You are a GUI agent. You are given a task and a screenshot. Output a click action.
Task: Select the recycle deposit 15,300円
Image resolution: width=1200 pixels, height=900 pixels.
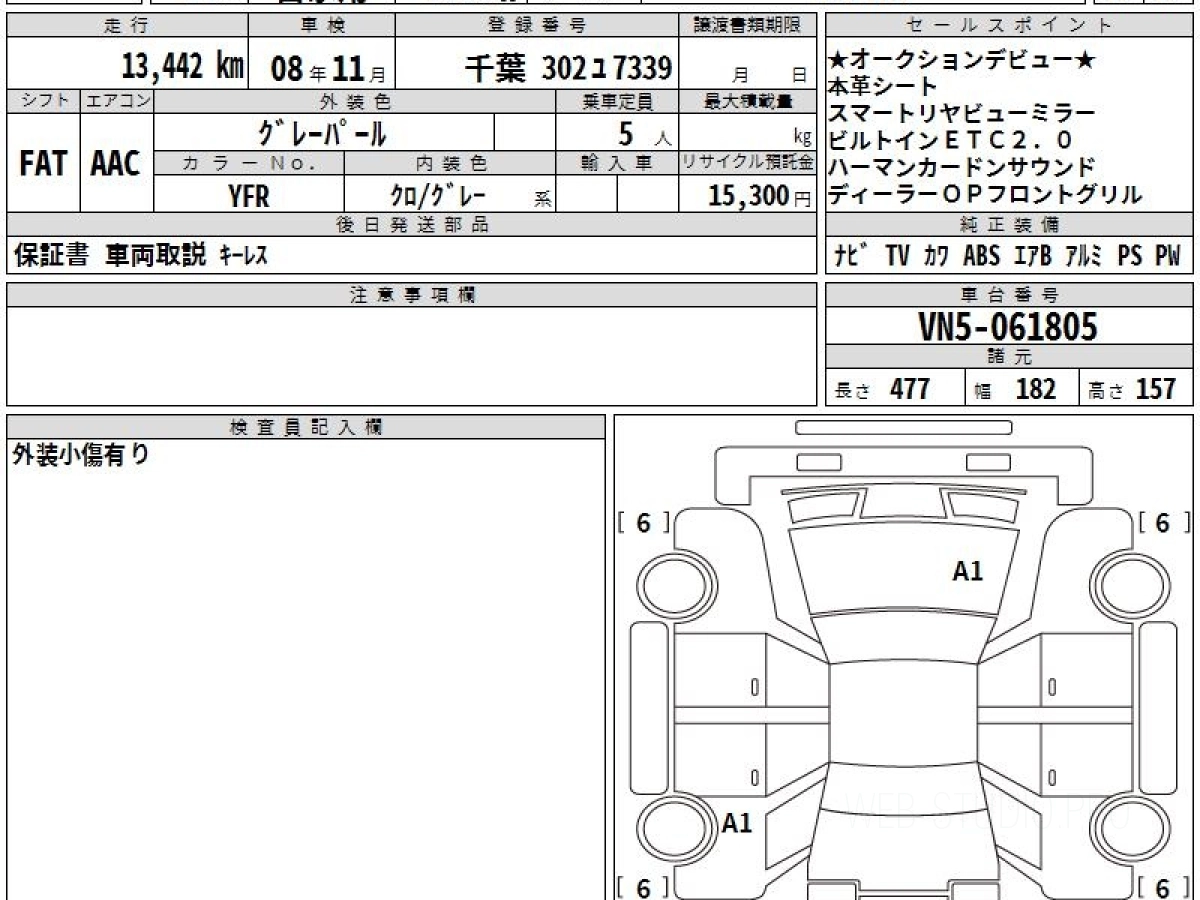[761, 196]
